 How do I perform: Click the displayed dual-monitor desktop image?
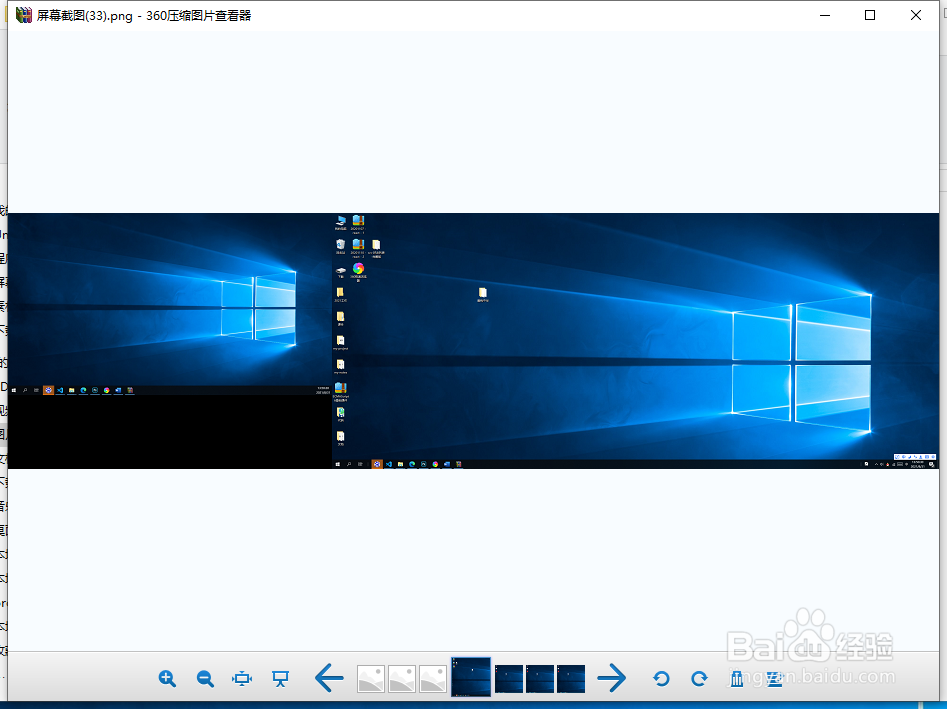pos(474,341)
